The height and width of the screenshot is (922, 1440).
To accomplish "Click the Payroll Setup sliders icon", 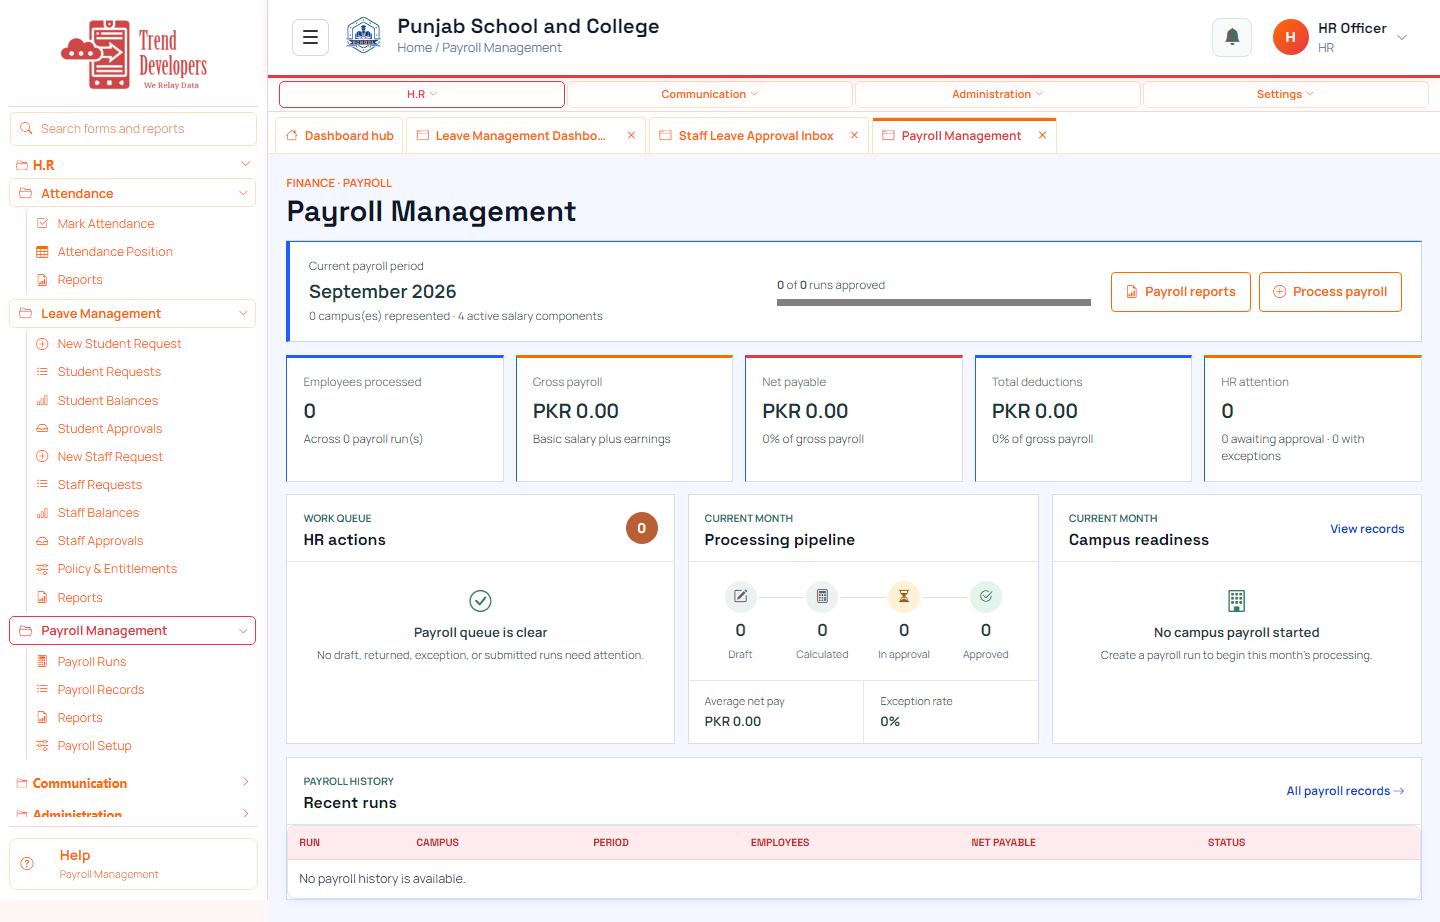I will pyautogui.click(x=42, y=746).
